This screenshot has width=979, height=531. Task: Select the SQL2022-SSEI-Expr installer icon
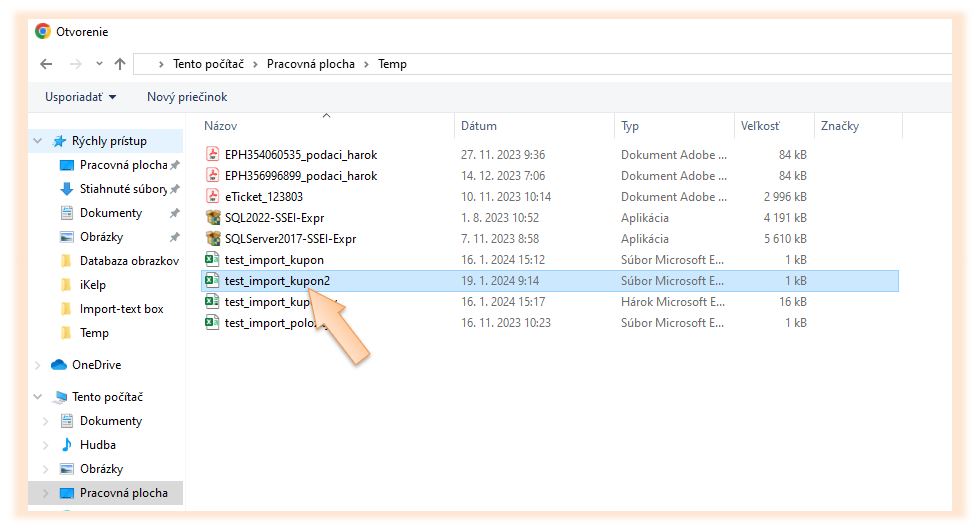pos(212,218)
